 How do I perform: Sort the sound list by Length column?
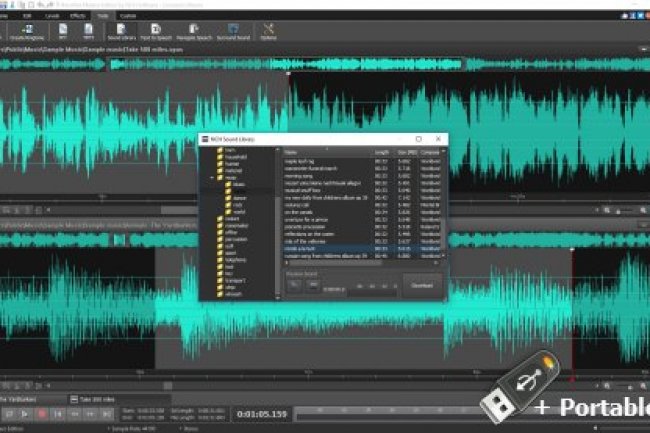(382, 152)
